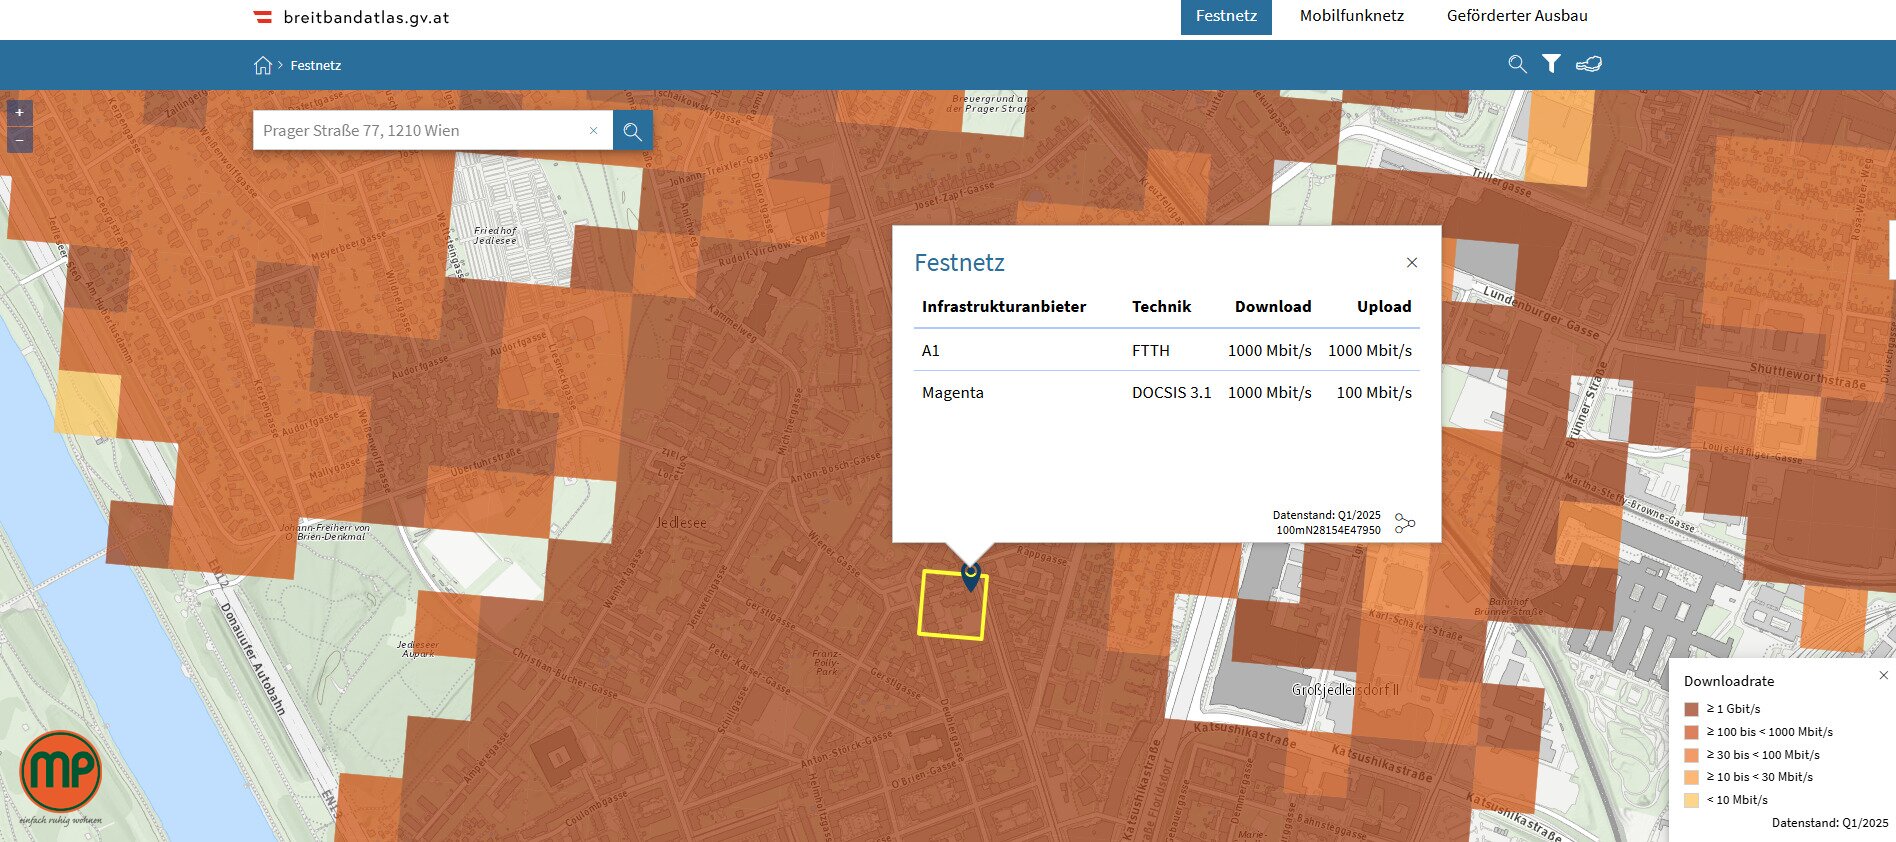
Task: Zoom in with the plus button
Action: 19,112
